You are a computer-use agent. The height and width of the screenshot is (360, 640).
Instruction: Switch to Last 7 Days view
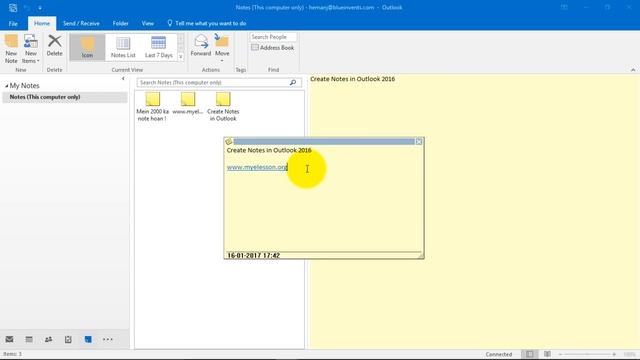click(159, 47)
